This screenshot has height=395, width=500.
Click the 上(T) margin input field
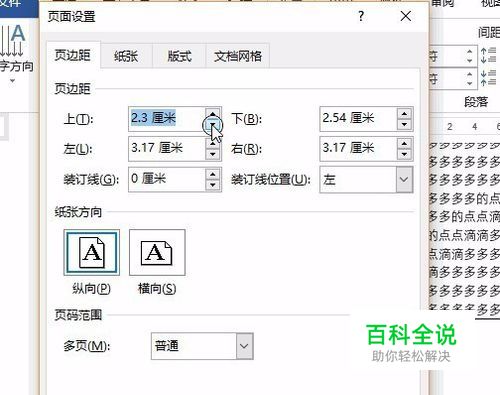[x=167, y=119]
